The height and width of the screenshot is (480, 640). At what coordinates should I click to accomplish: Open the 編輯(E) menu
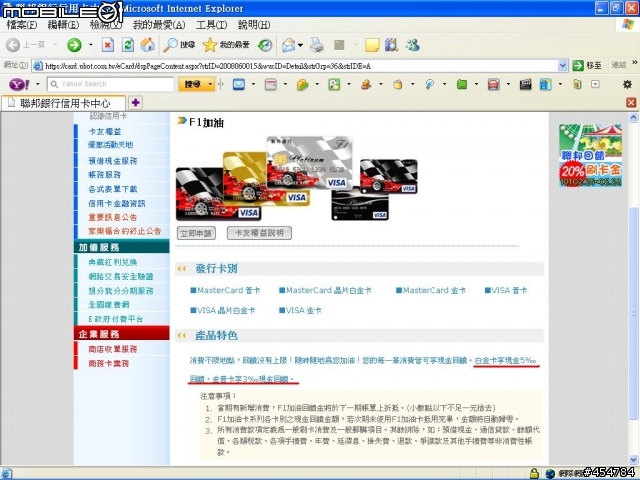click(63, 25)
